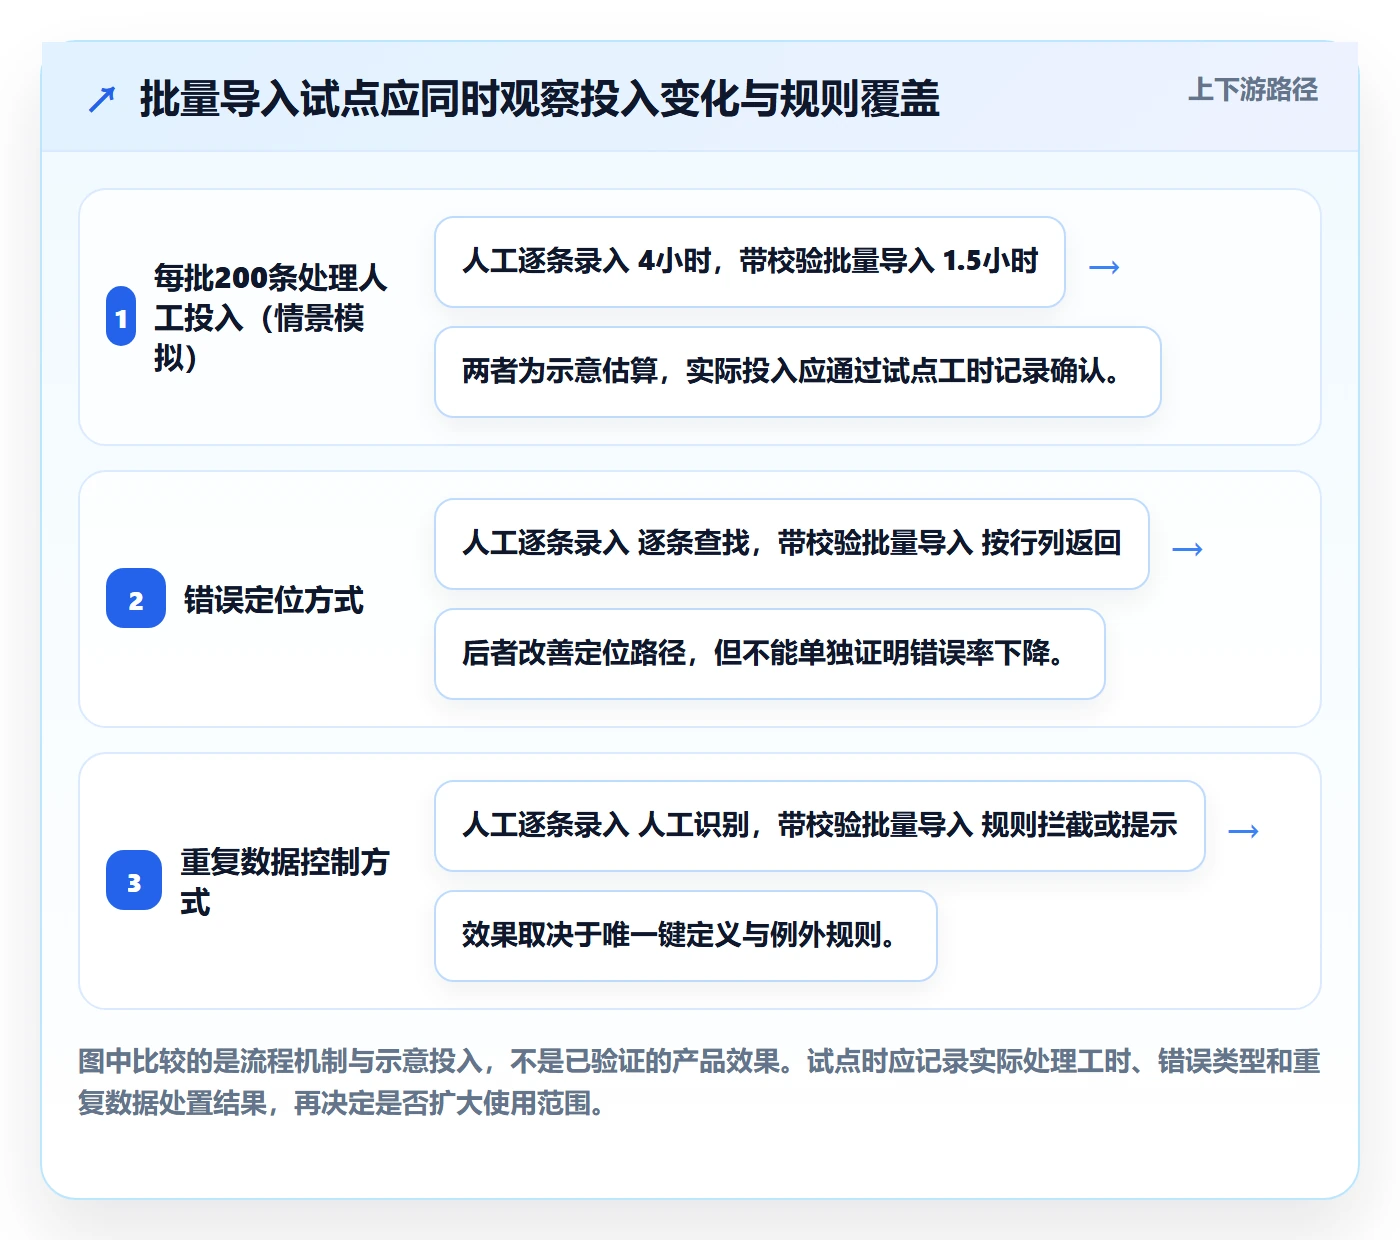Click the arrow after the 按行列返回 box
Image resolution: width=1400 pixels, height=1240 pixels.
click(1187, 548)
